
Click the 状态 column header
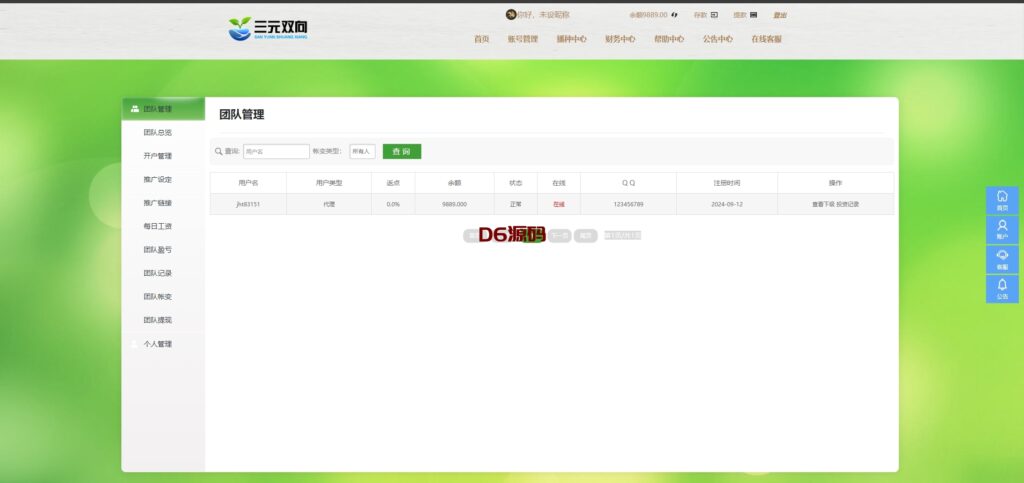[515, 183]
